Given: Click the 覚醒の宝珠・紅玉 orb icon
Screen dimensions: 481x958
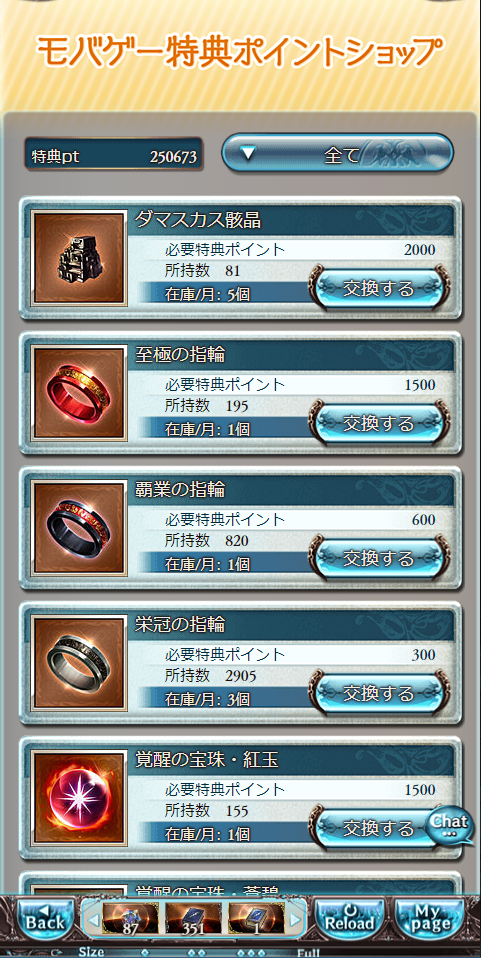Looking at the screenshot, I should [x=79, y=798].
